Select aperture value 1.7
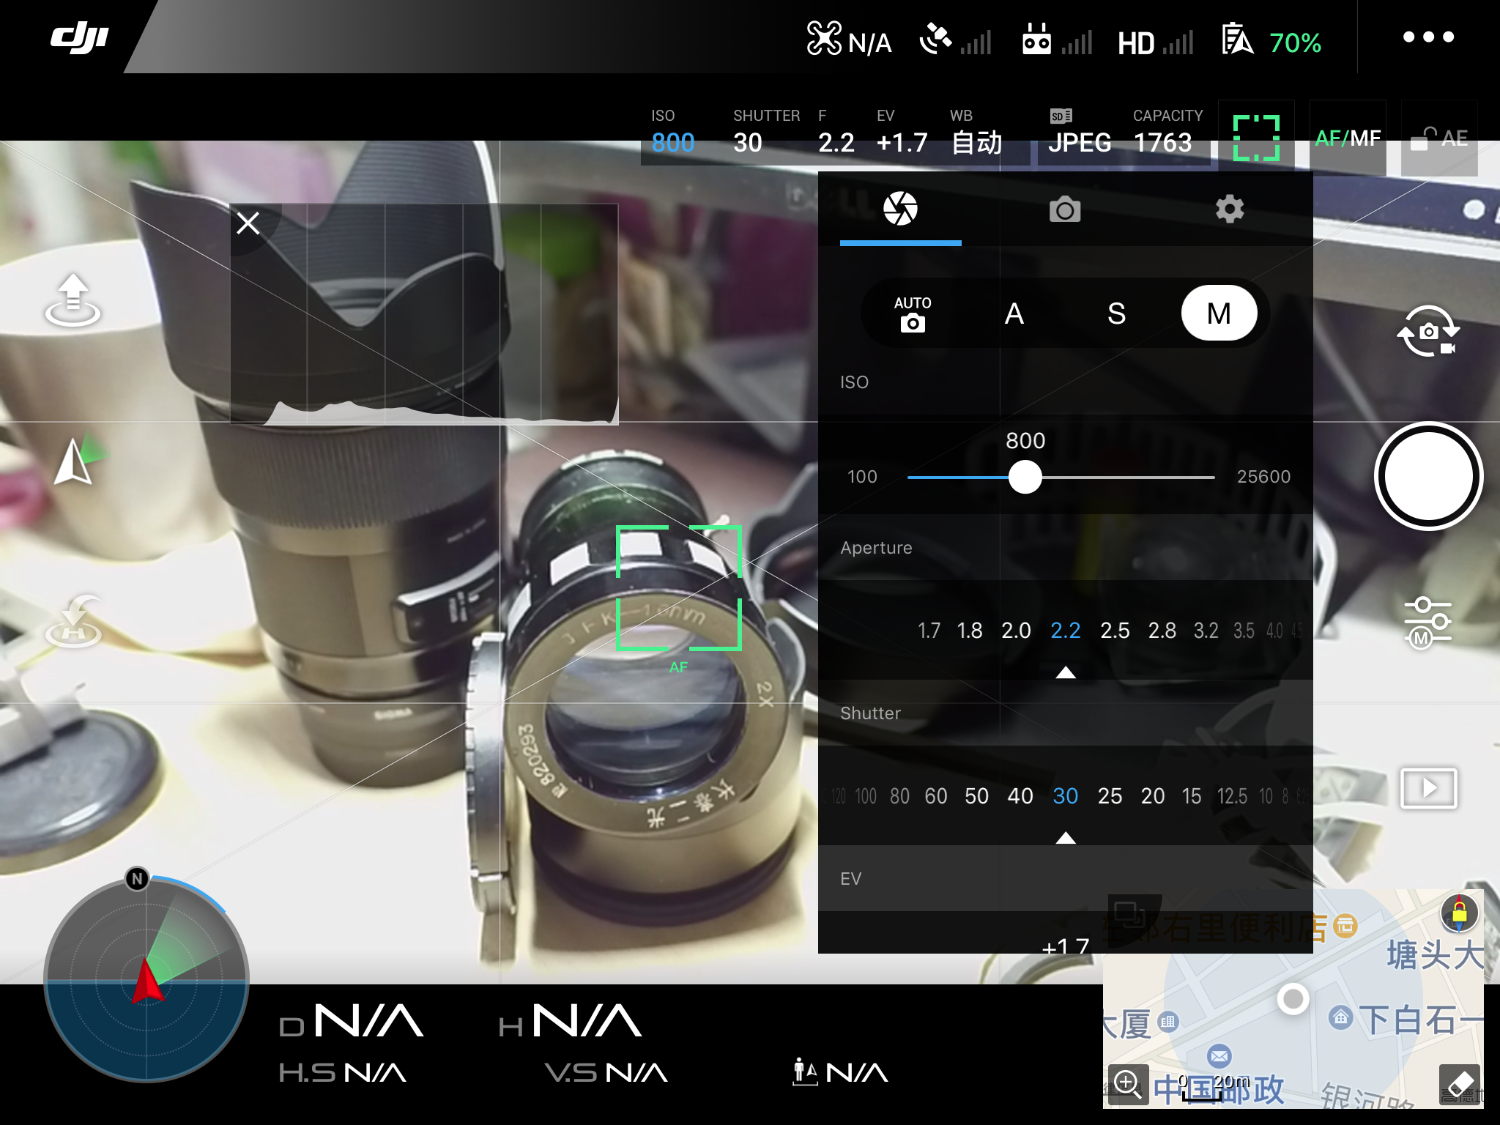Screen dimensions: 1500x1125 pyautogui.click(x=929, y=631)
